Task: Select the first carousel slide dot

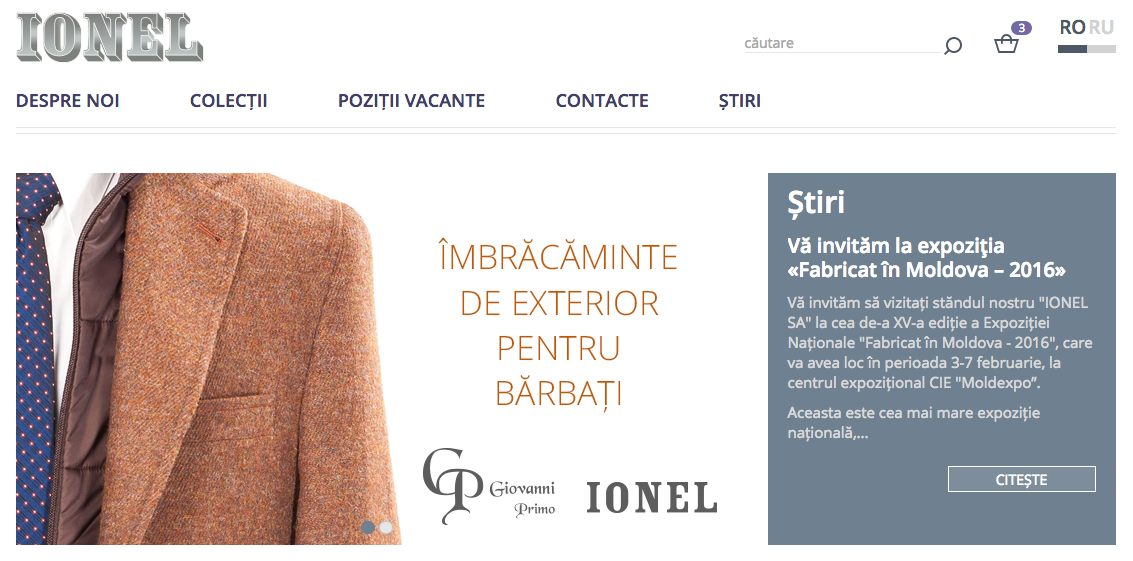Action: tap(369, 527)
